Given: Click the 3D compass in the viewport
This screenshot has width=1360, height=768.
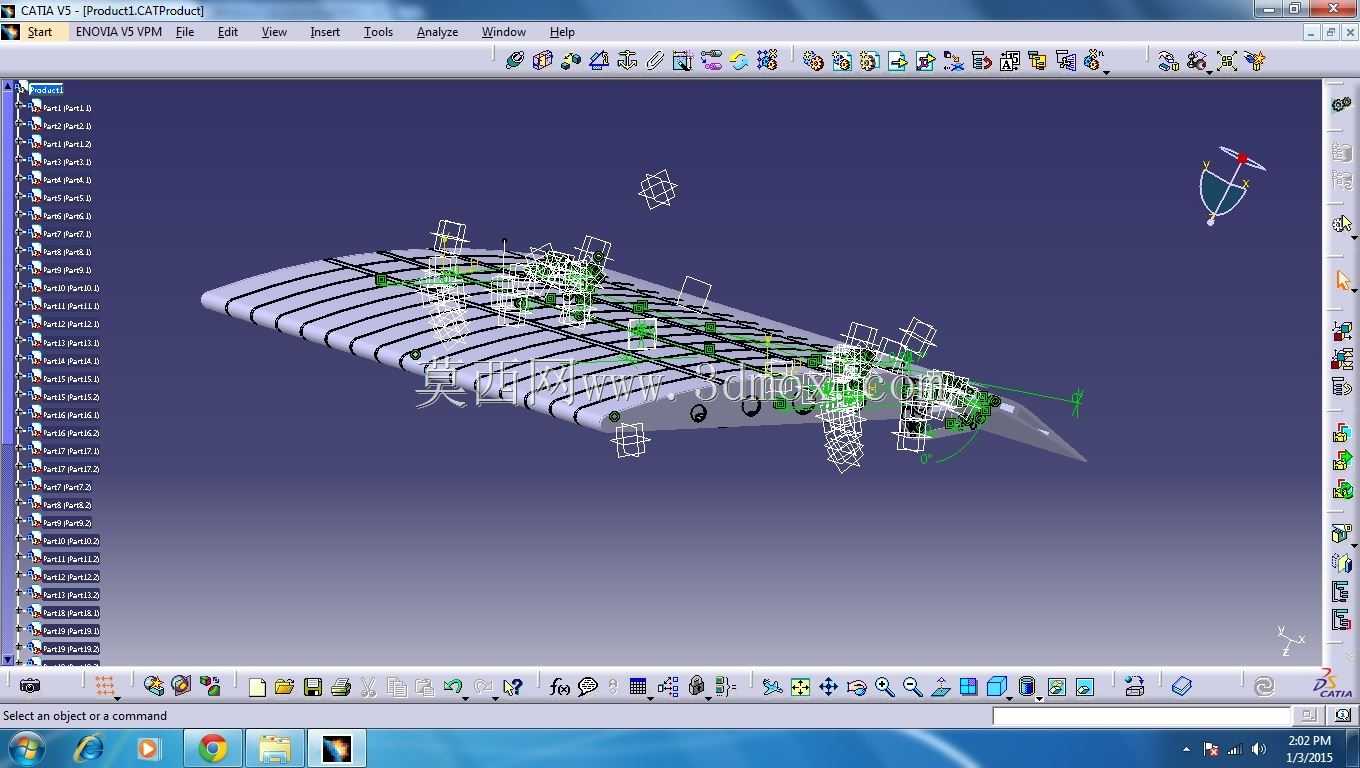Looking at the screenshot, I should click(x=1232, y=188).
